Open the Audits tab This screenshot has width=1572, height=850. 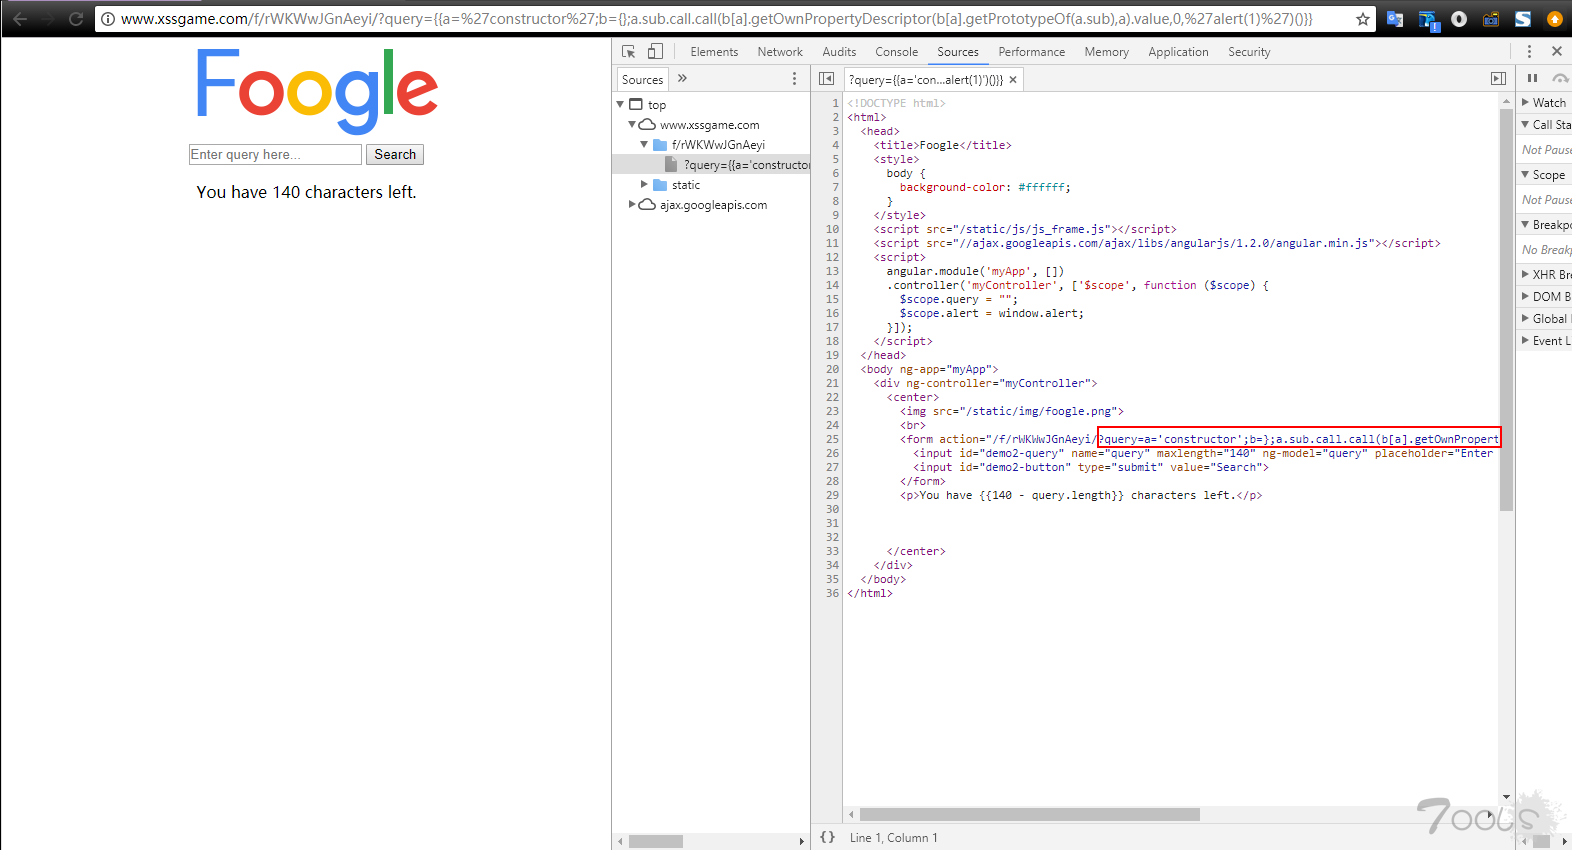(x=839, y=52)
